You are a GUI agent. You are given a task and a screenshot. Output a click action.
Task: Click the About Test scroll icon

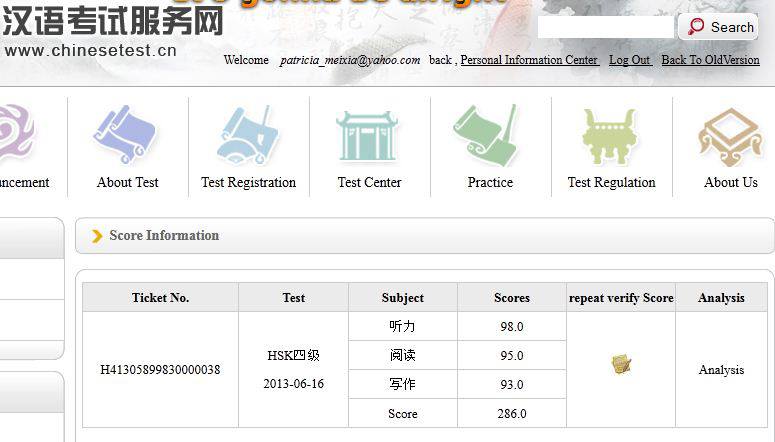click(x=126, y=135)
